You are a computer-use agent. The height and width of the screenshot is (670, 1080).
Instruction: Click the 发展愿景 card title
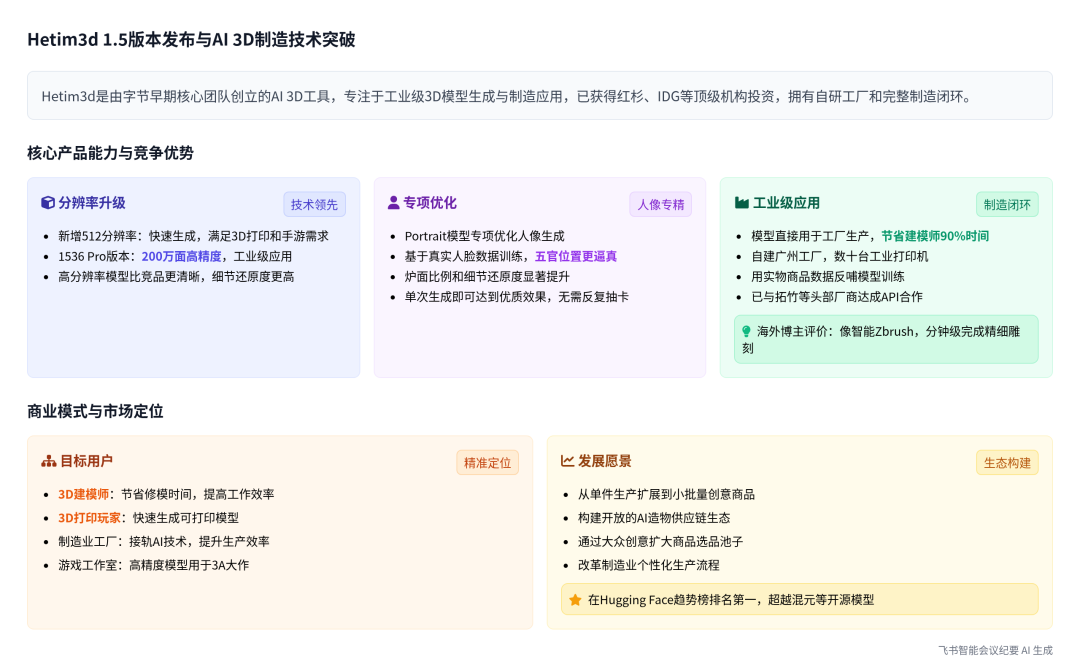coord(604,461)
